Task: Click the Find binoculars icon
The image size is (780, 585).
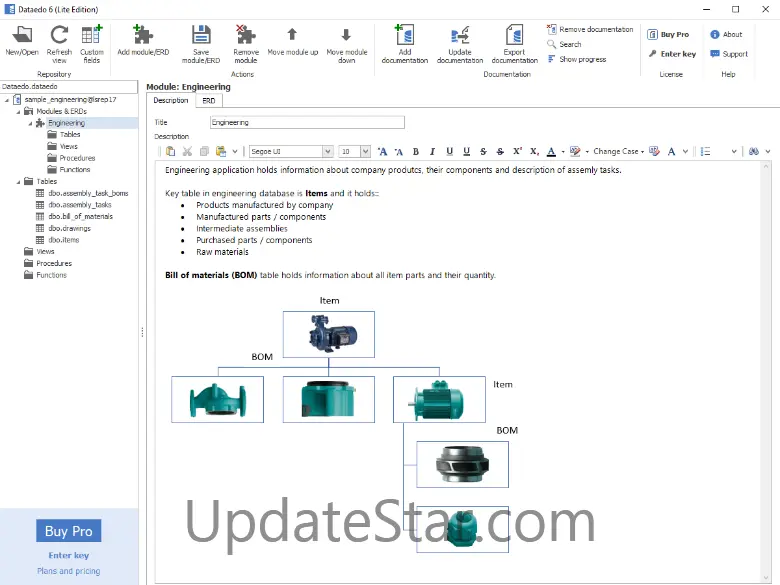Action: (x=754, y=151)
